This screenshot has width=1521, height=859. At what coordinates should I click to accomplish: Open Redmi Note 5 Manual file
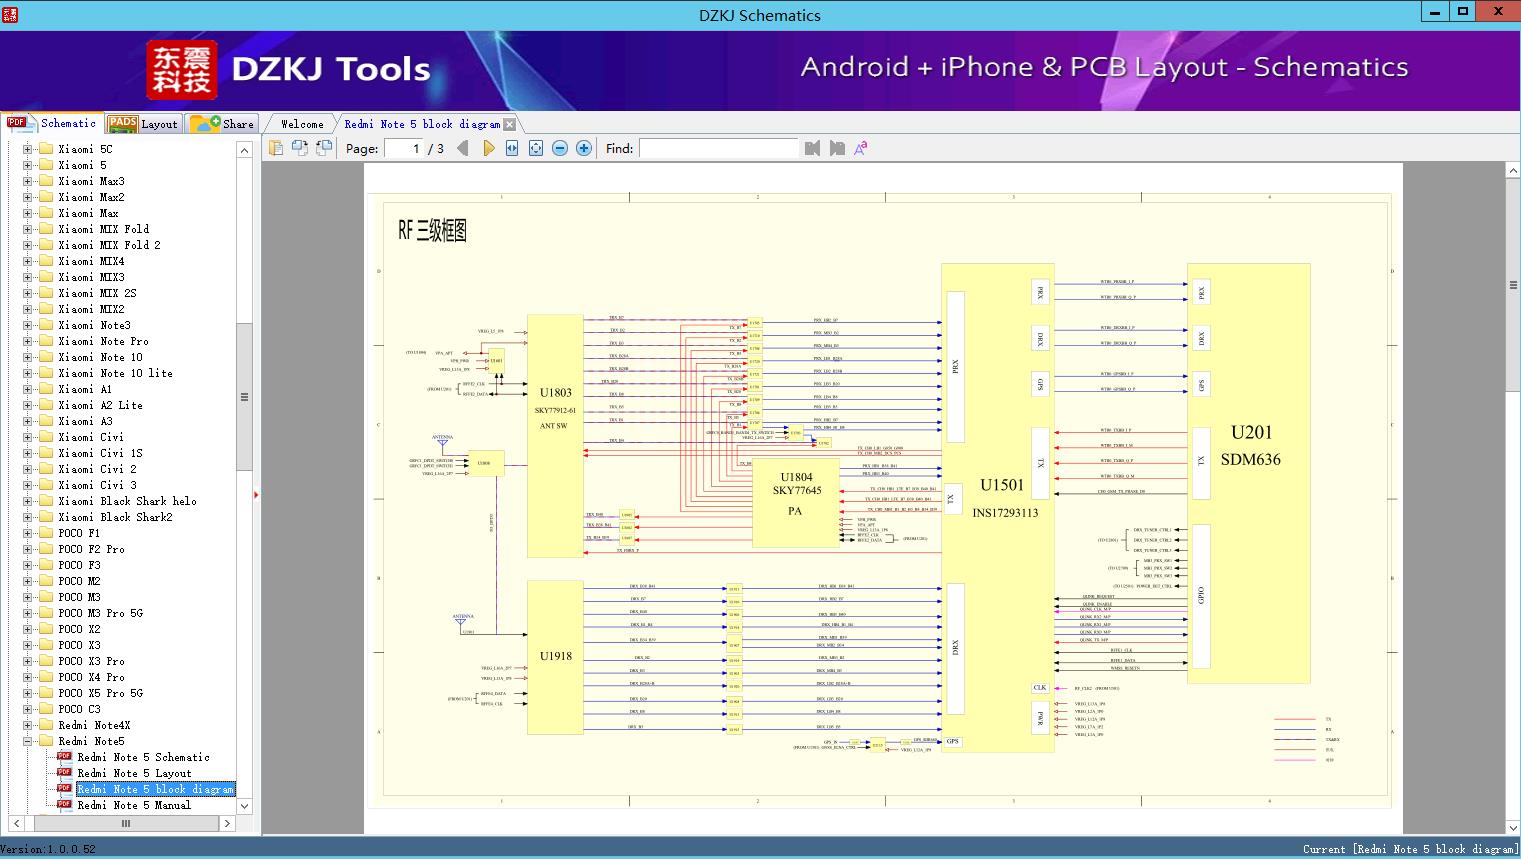(133, 805)
